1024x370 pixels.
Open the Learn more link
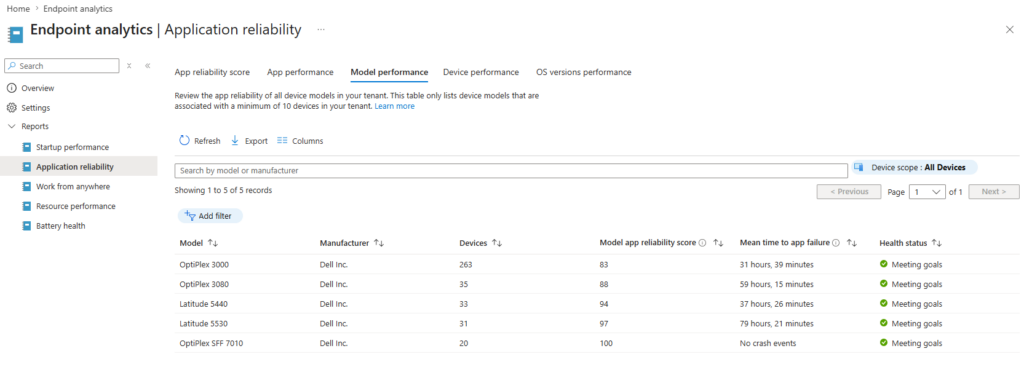394,106
